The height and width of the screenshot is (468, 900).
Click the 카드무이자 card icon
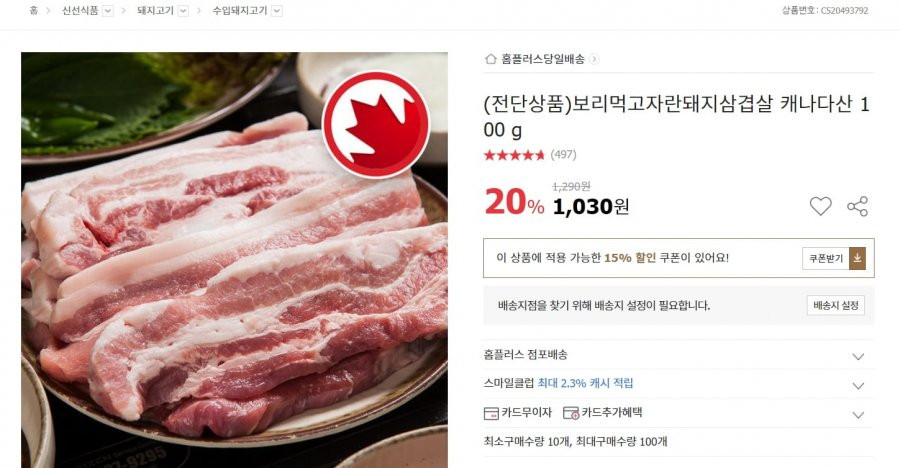491,413
